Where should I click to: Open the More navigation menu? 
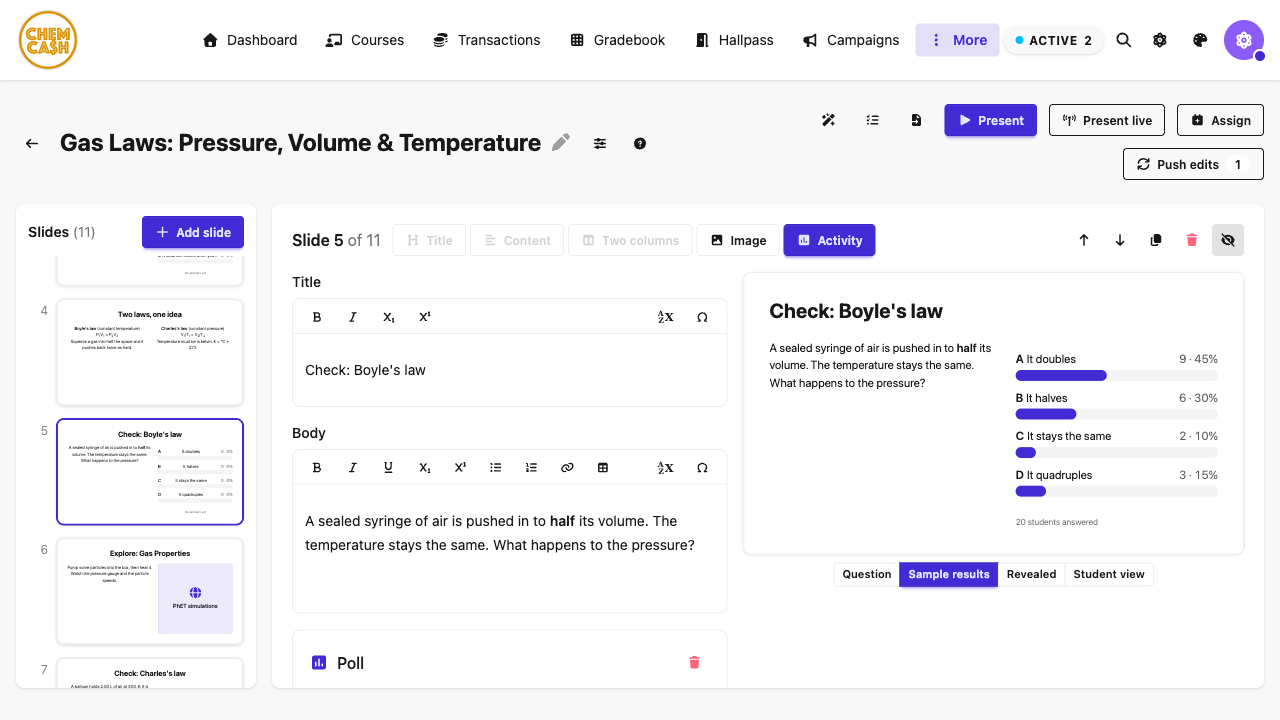[x=957, y=40]
